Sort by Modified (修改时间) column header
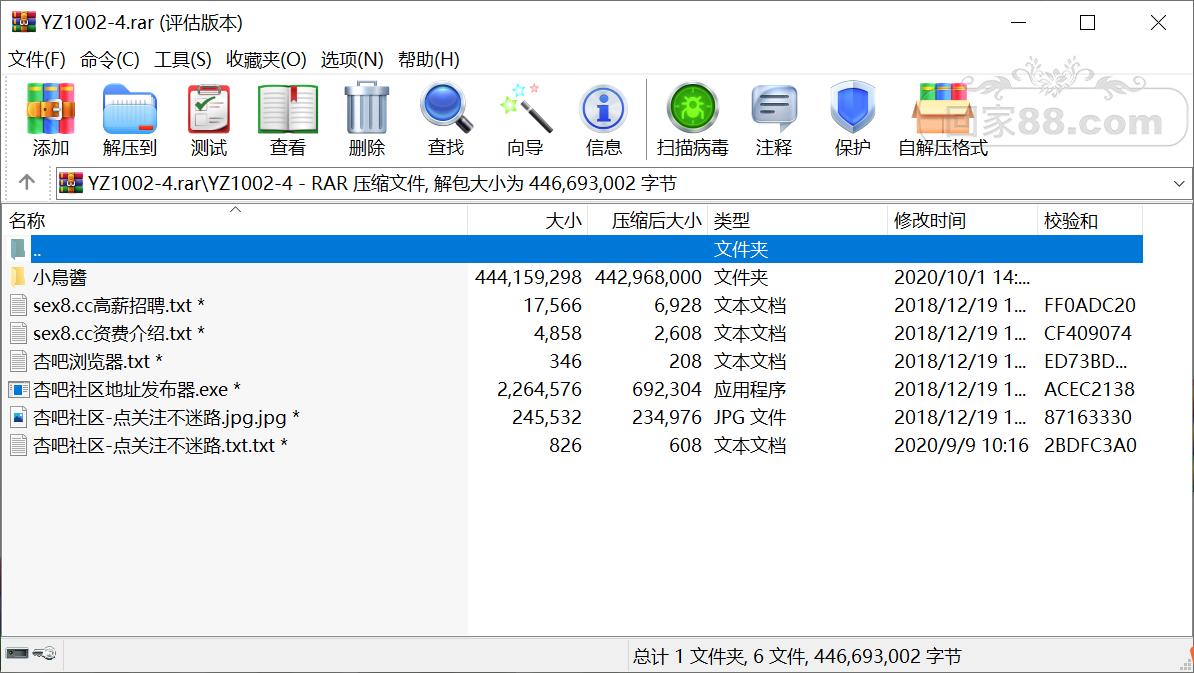 coord(963,220)
